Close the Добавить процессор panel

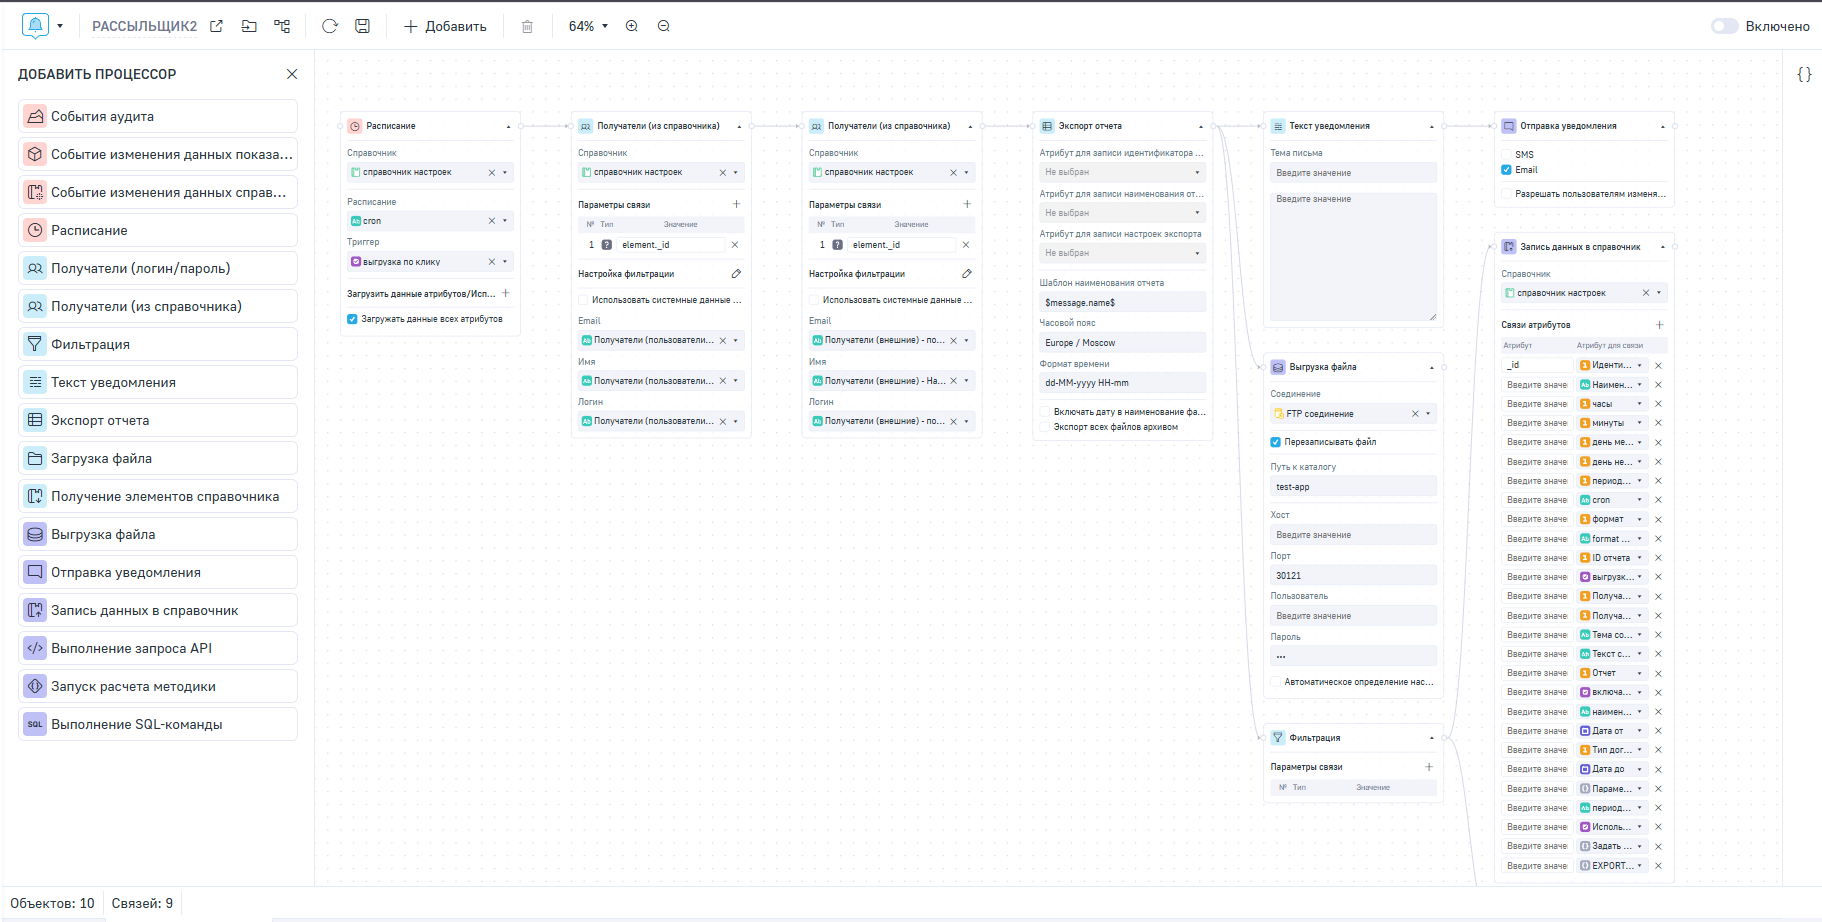coord(292,74)
